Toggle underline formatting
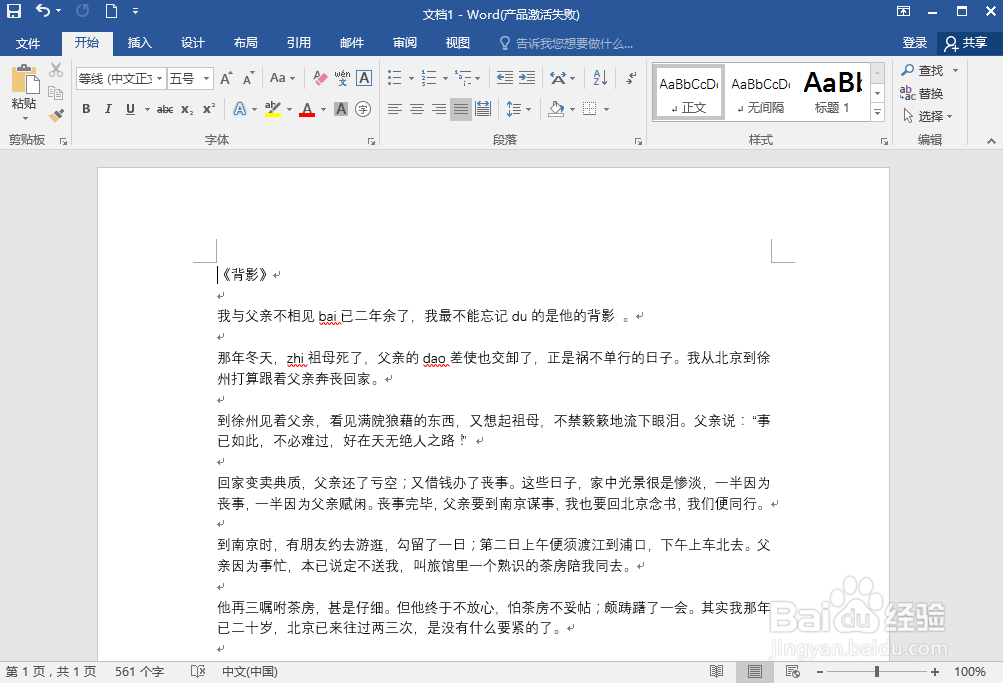Screen dimensions: 1003x683 coord(130,109)
